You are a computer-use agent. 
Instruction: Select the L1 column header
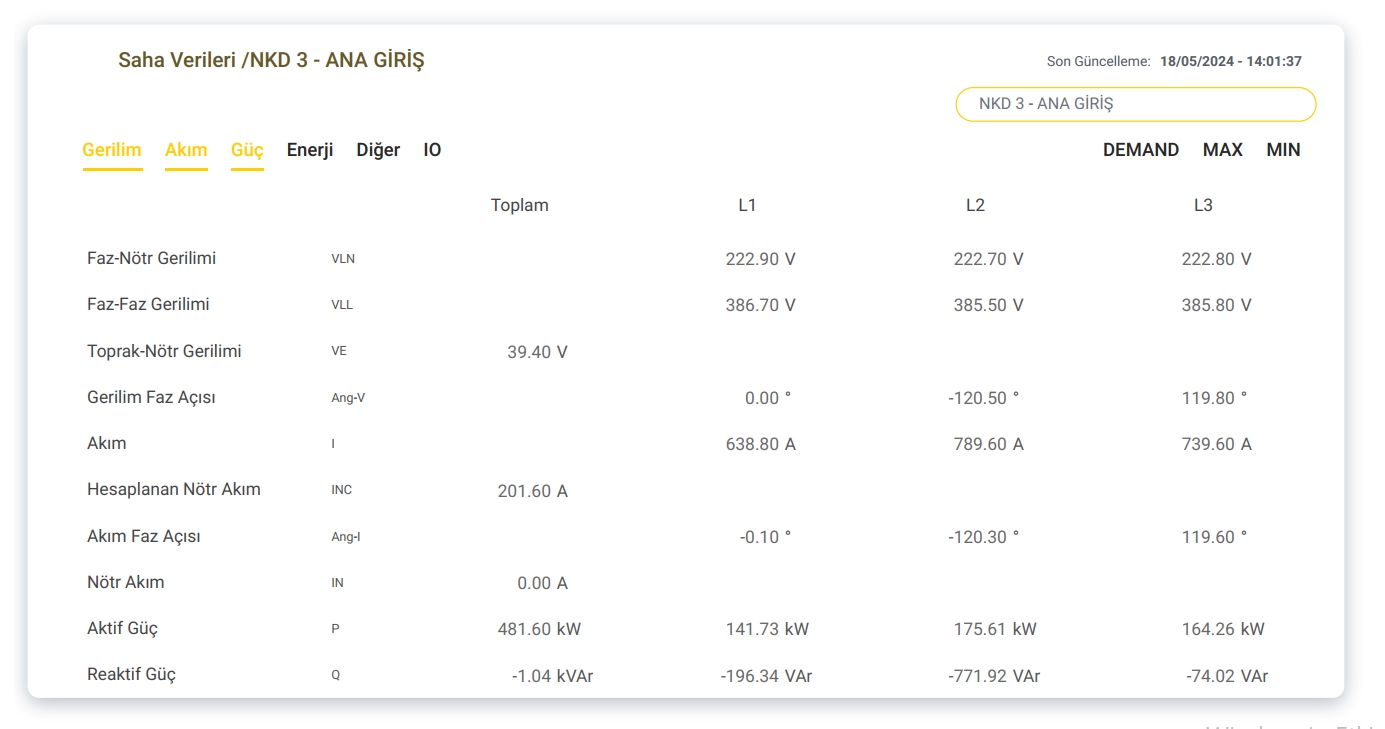point(747,205)
